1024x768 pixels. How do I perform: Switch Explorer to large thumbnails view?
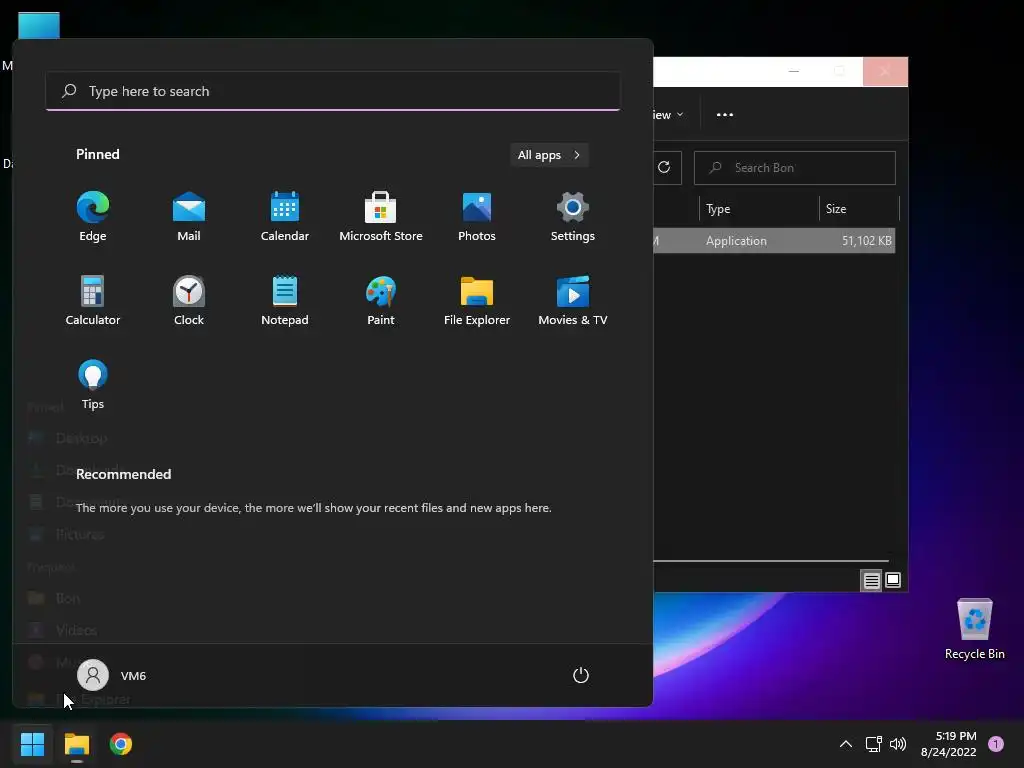tap(893, 580)
